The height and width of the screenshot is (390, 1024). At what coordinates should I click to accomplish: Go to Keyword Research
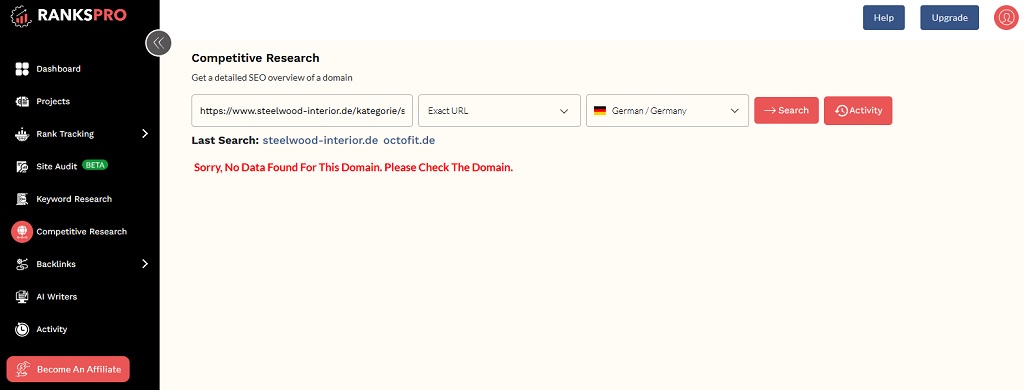tap(74, 199)
